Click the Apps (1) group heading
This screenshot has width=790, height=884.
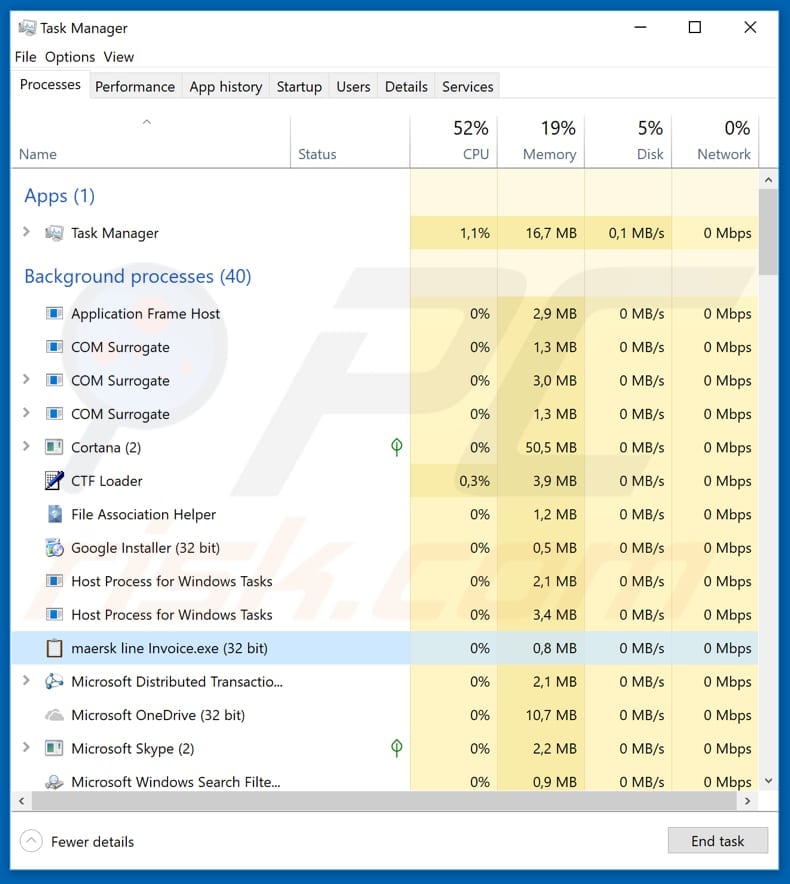(x=59, y=196)
